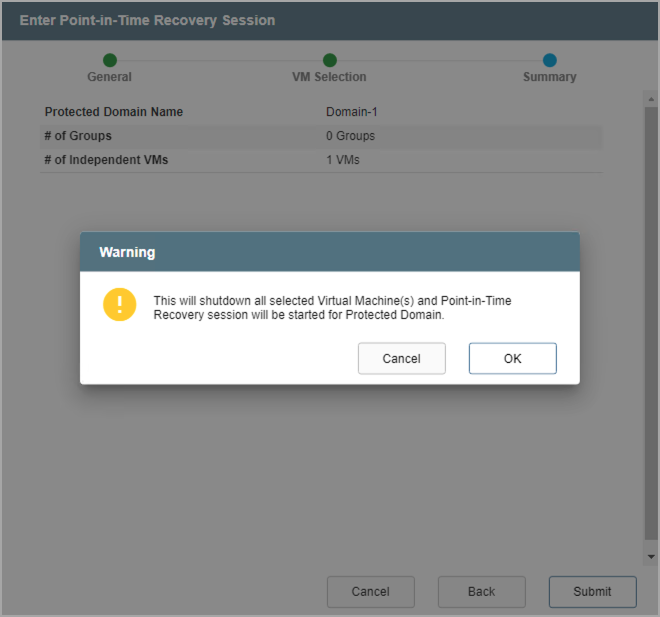
Task: Click the VM Selection step circle
Action: coord(330,61)
